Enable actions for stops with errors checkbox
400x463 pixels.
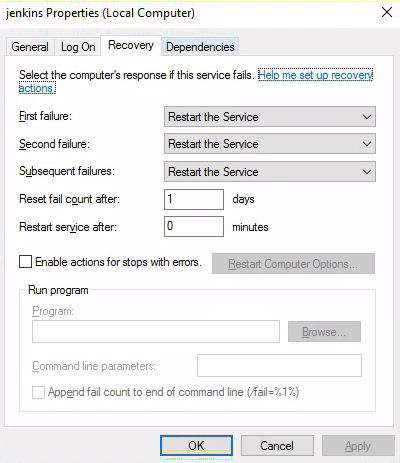(25, 262)
